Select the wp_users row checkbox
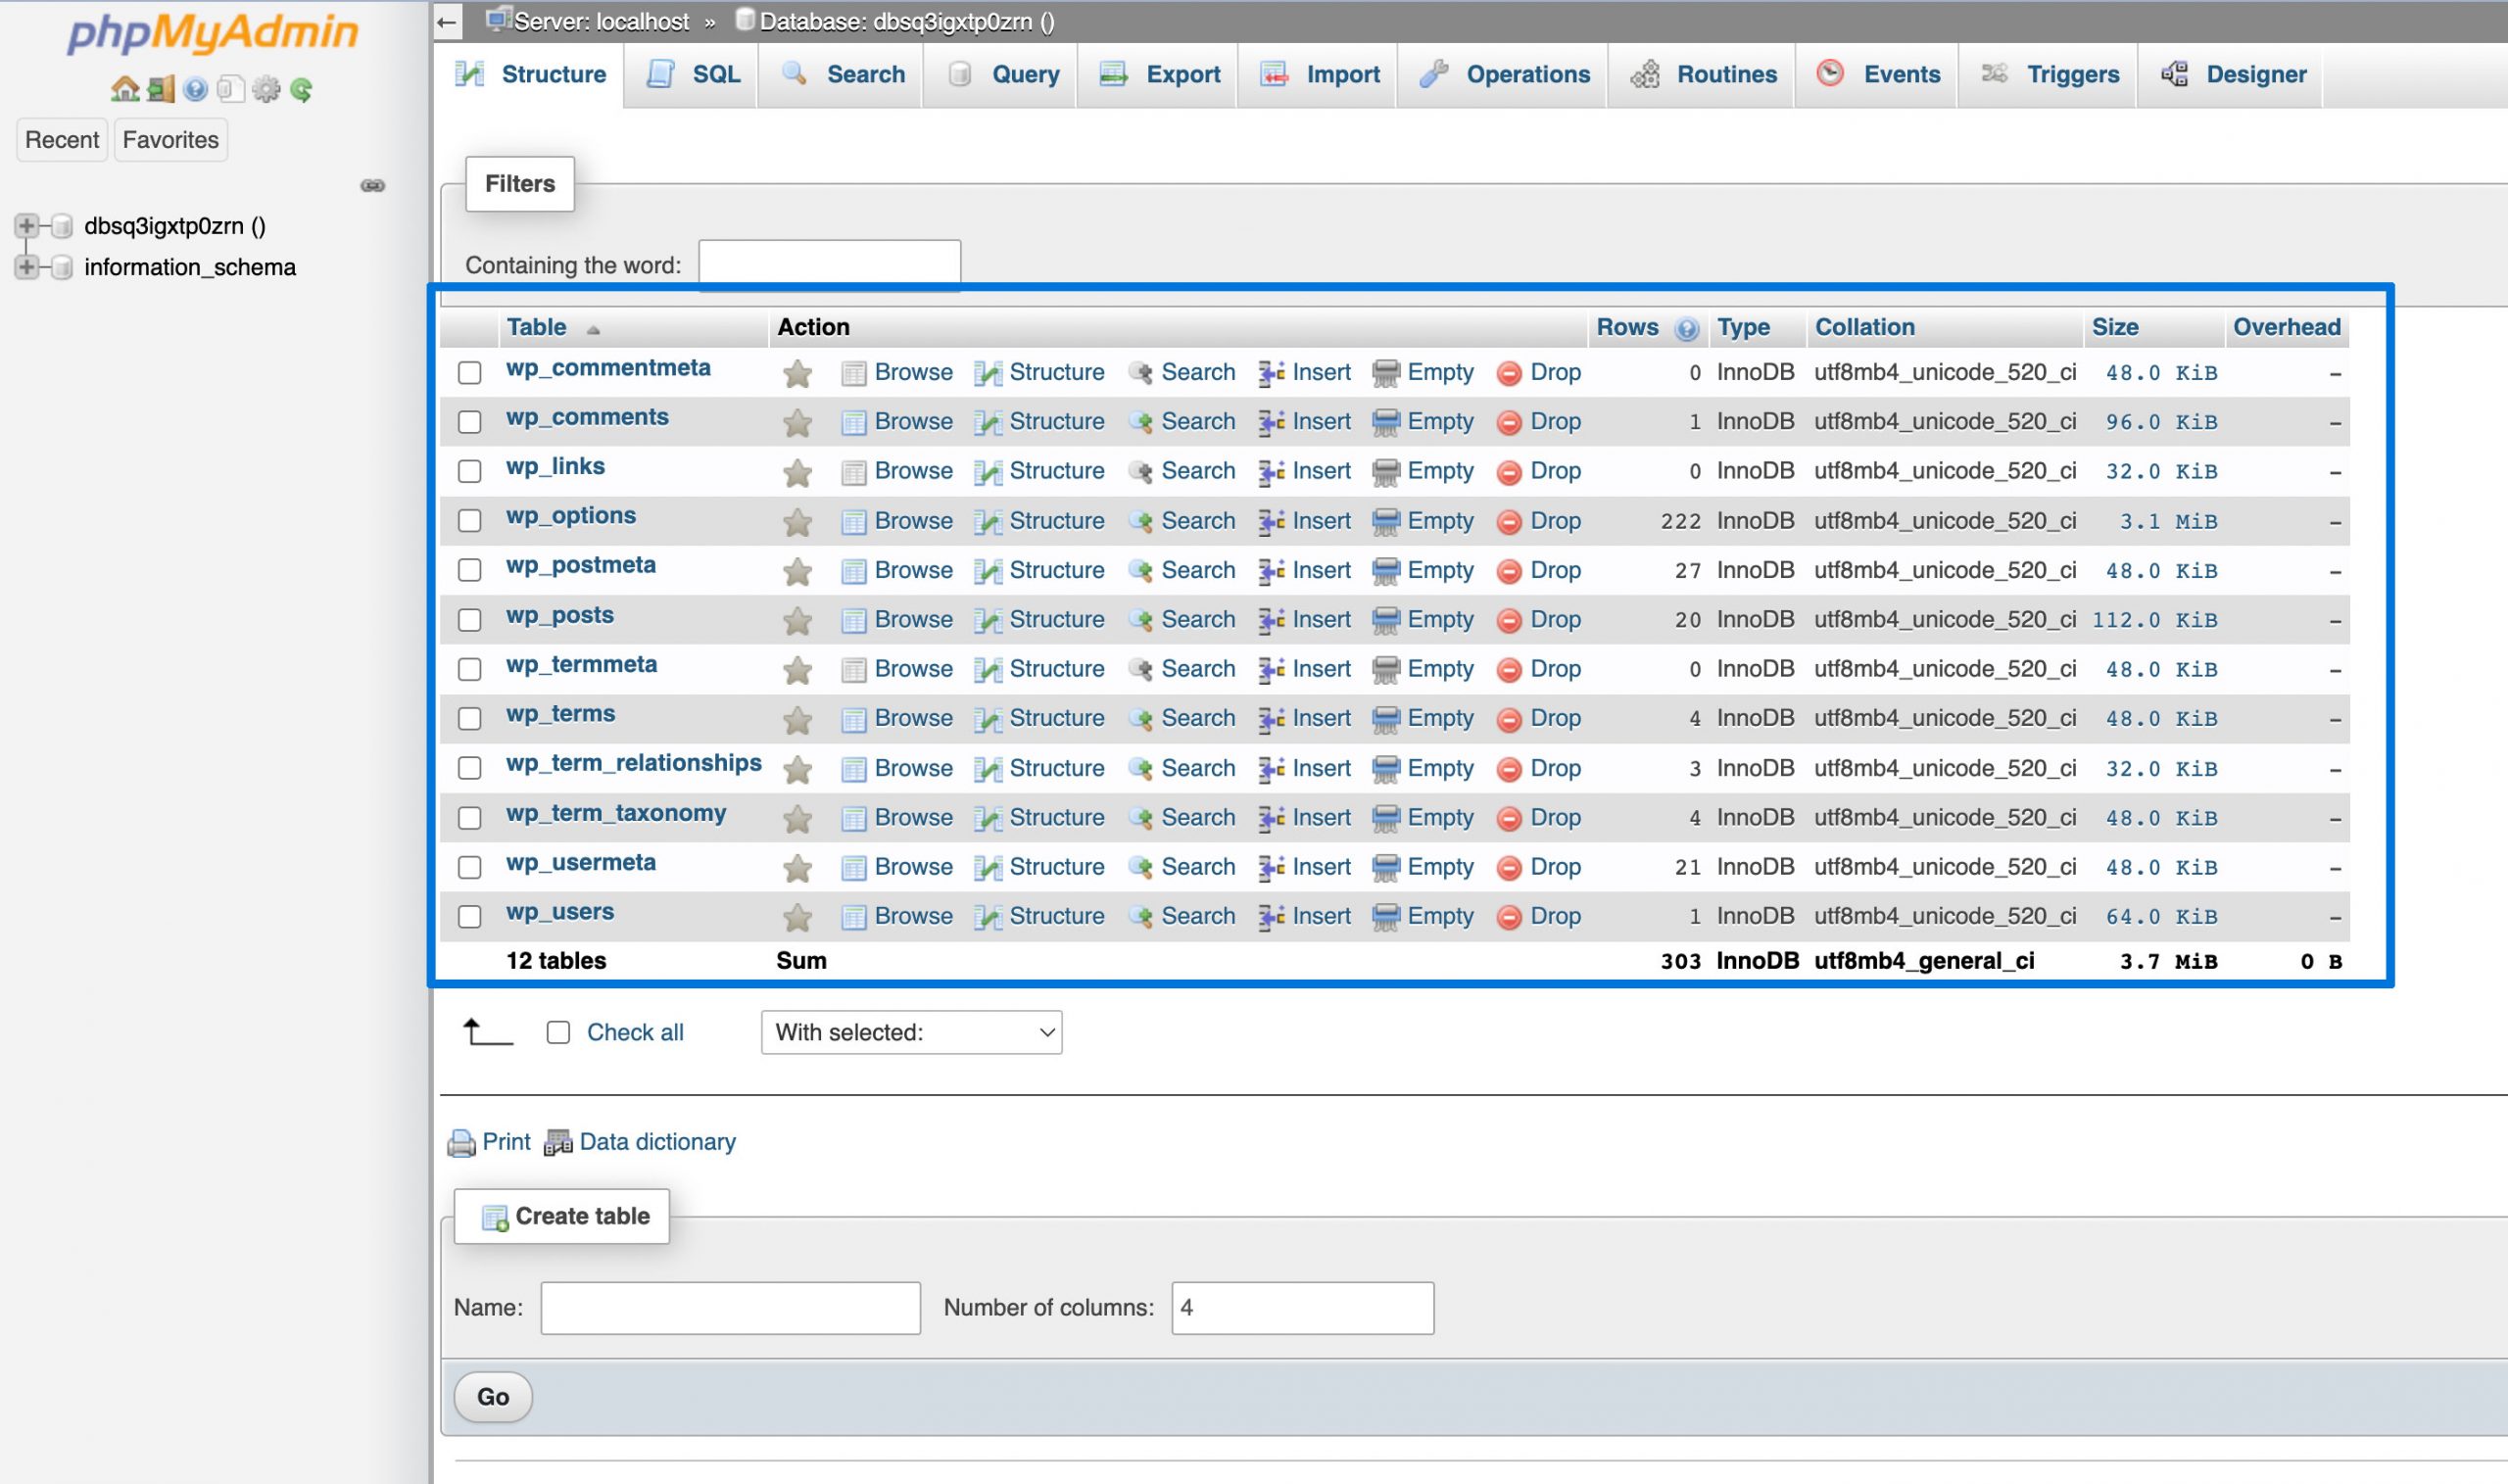Viewport: 2508px width, 1484px height. tap(469, 917)
